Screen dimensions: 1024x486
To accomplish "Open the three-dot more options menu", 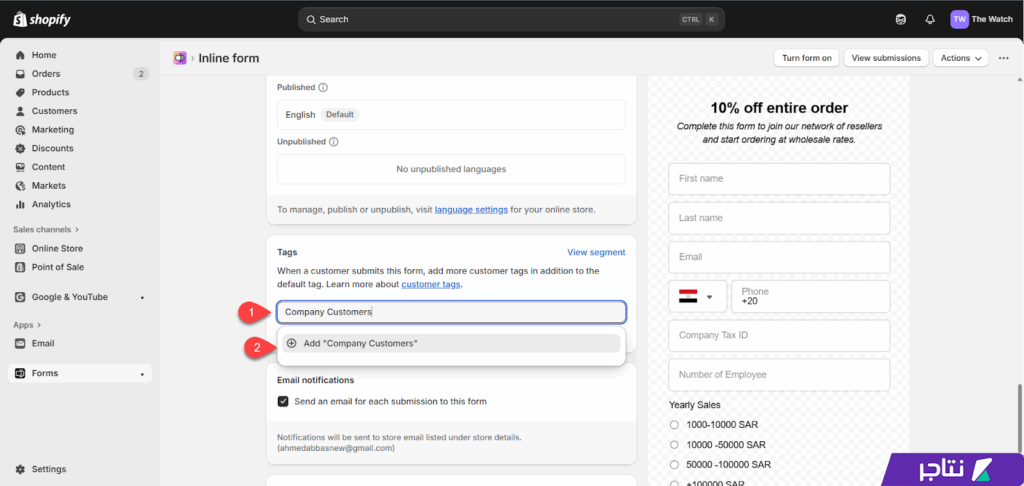I will pyautogui.click(x=1004, y=58).
